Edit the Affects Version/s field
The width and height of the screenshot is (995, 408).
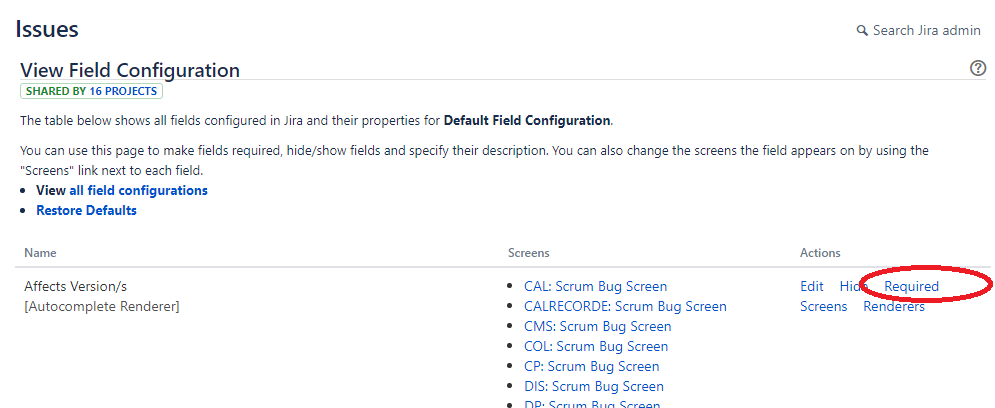pyautogui.click(x=812, y=286)
